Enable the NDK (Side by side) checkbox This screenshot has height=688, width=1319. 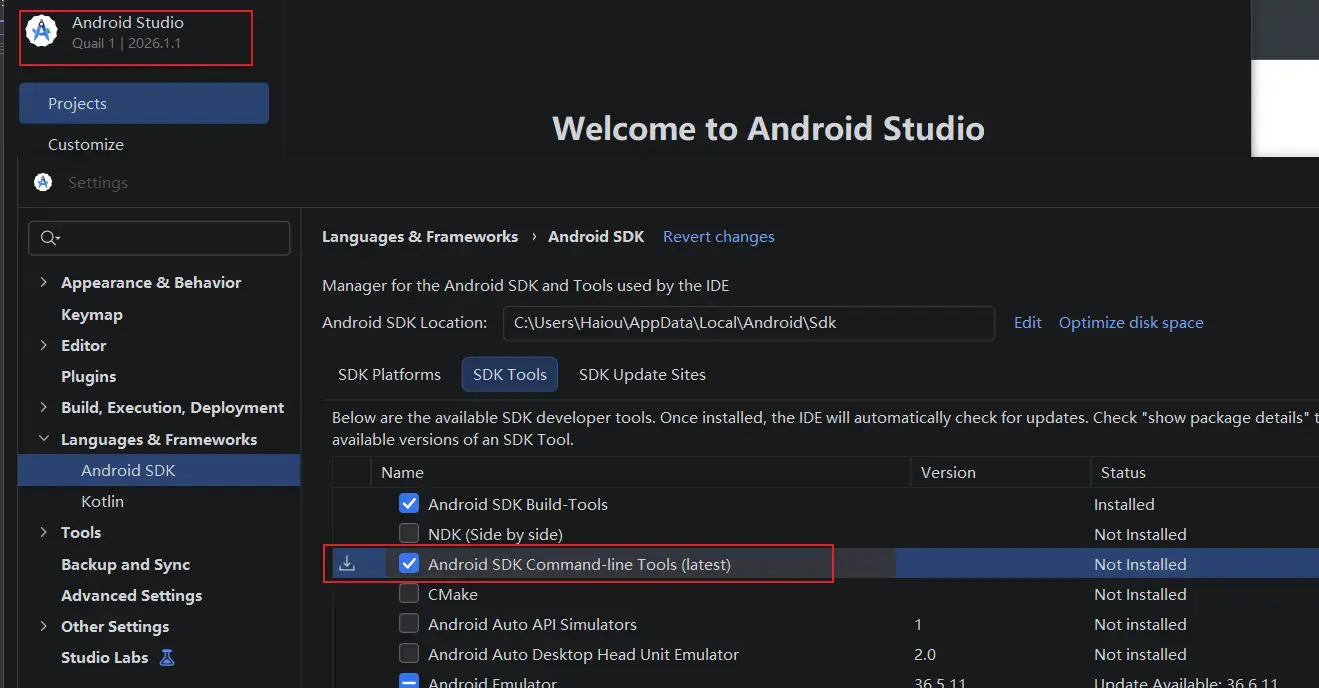409,534
